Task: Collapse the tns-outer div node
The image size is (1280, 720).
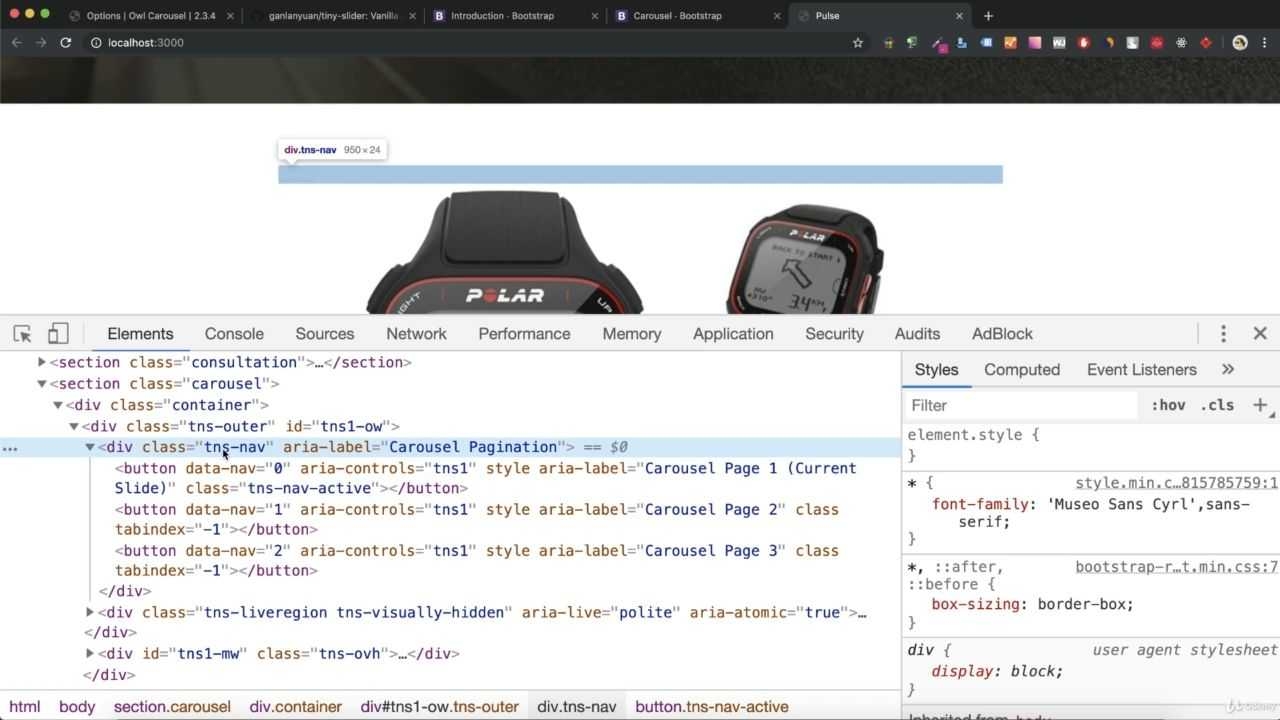Action: [x=74, y=426]
